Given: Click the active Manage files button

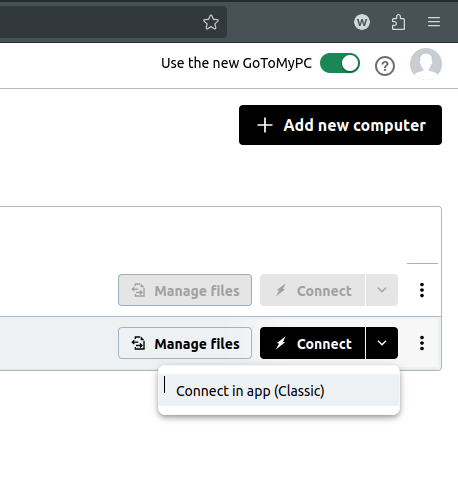Looking at the screenshot, I should (x=185, y=343).
